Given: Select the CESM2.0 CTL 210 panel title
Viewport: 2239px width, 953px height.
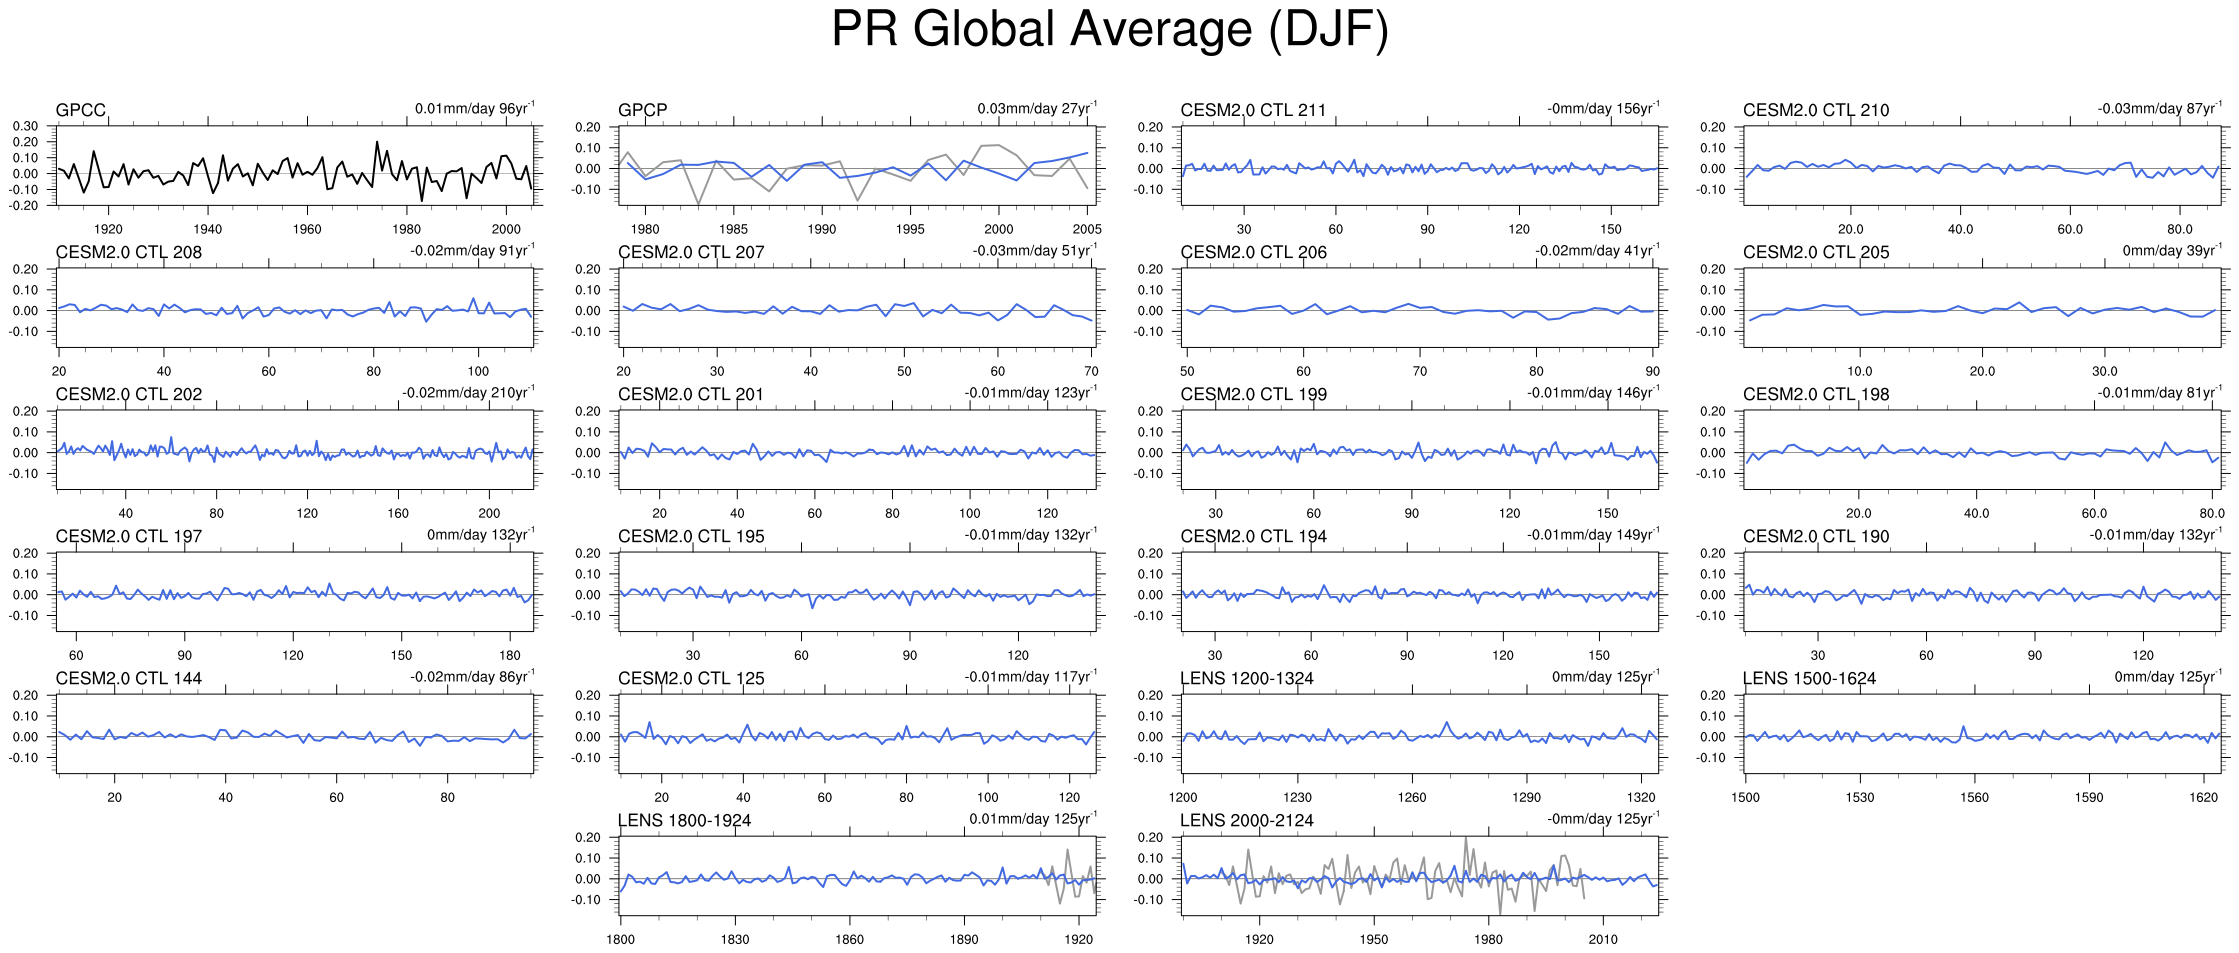Looking at the screenshot, I should pyautogui.click(x=1816, y=110).
